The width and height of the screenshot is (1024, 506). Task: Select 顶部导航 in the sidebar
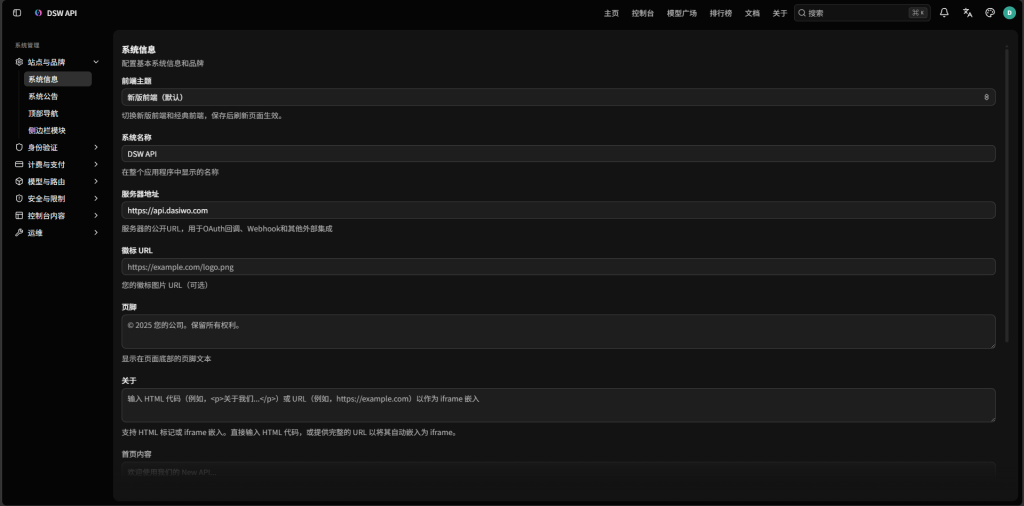tap(57, 113)
